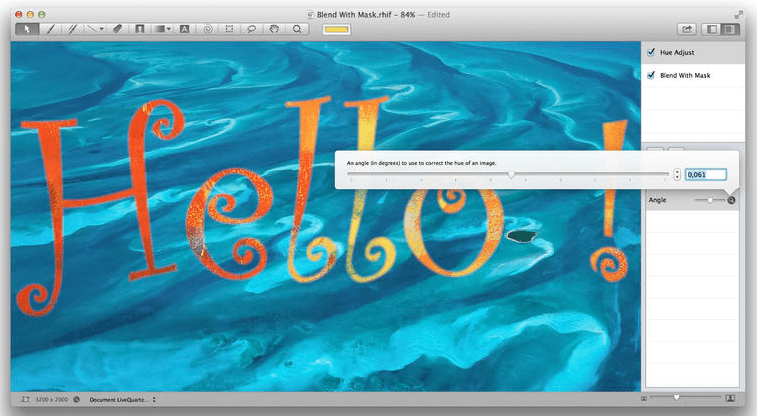This screenshot has width=757, height=416.
Task: Uncheck the Hue Adjust filter
Action: tap(651, 52)
